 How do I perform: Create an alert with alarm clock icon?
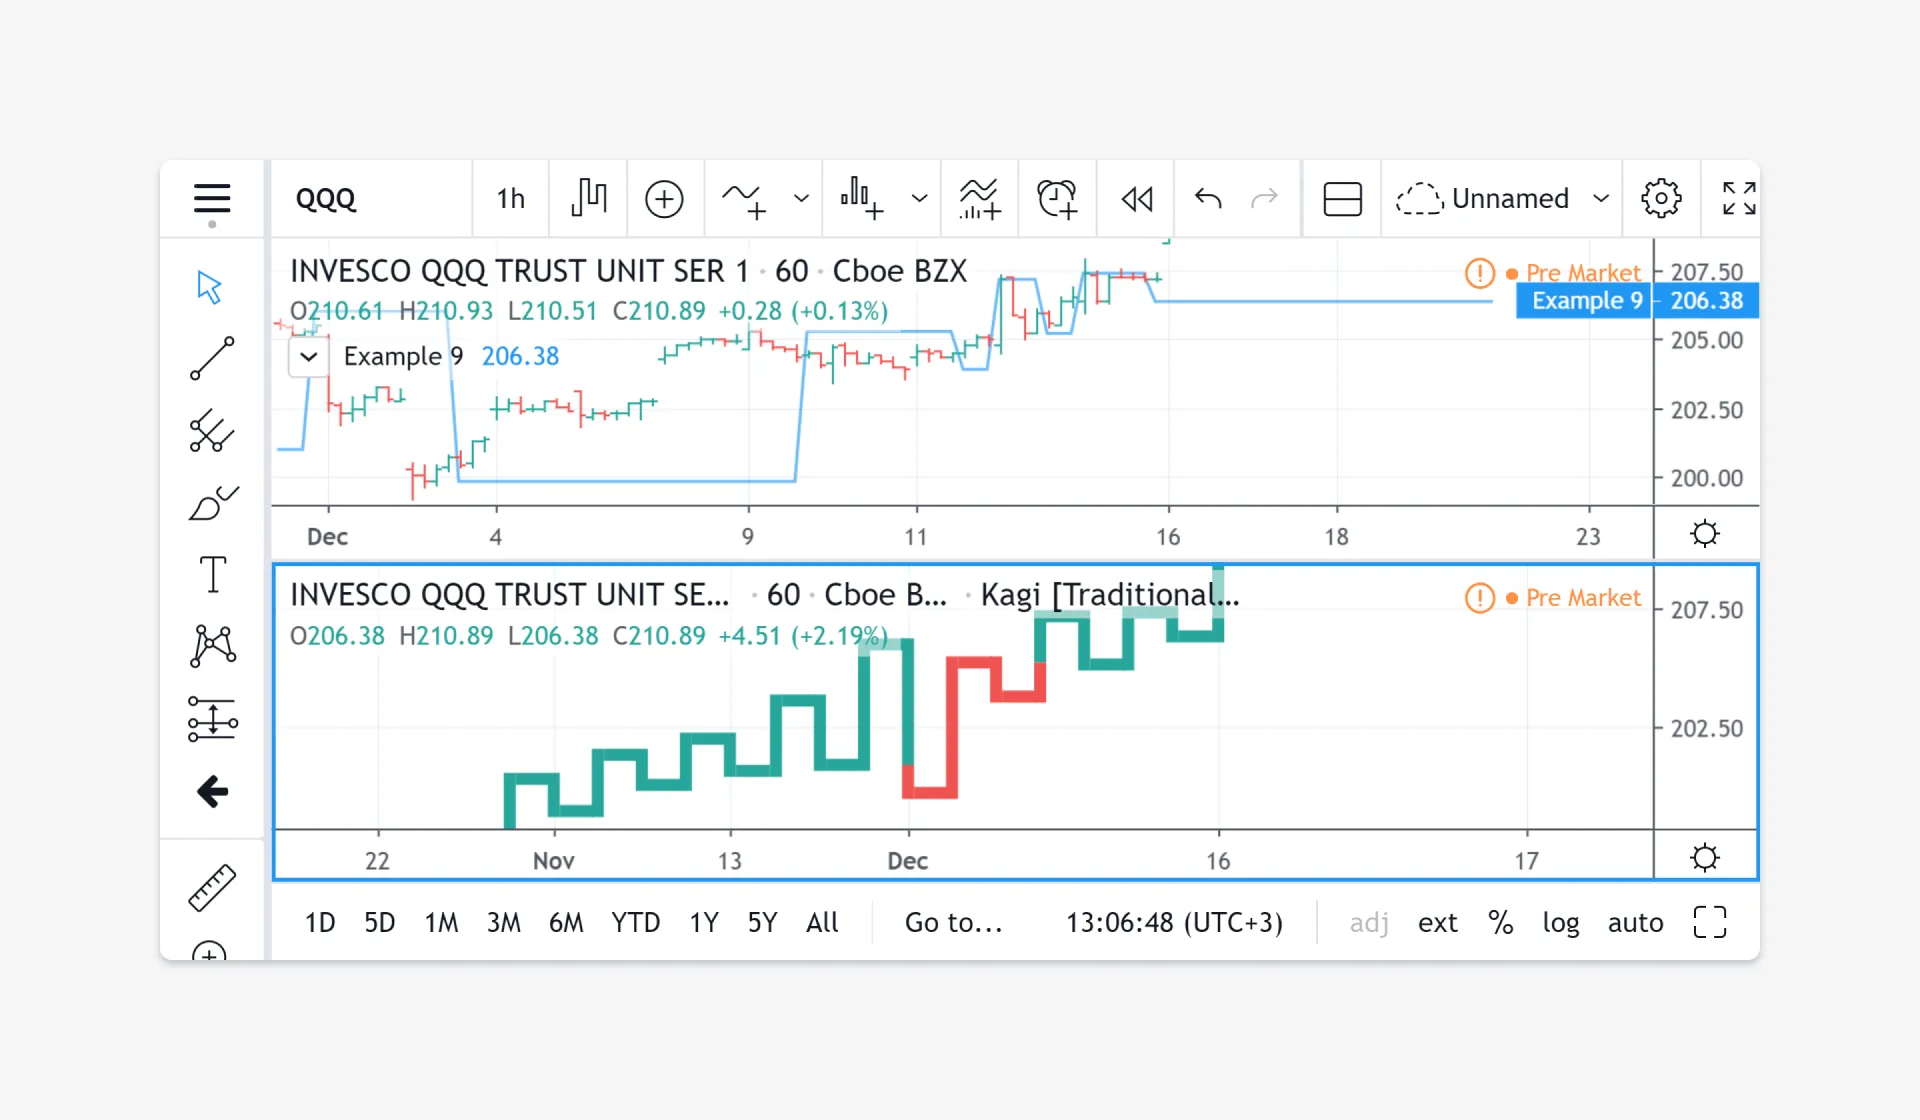pos(1057,198)
